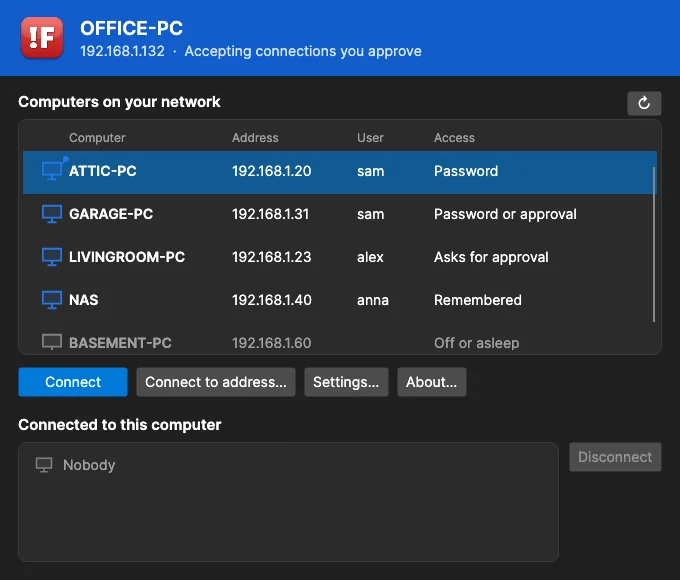This screenshot has height=580, width=680.
Task: Click user sam in GARAGE-PC row
Action: pyautogui.click(x=371, y=214)
